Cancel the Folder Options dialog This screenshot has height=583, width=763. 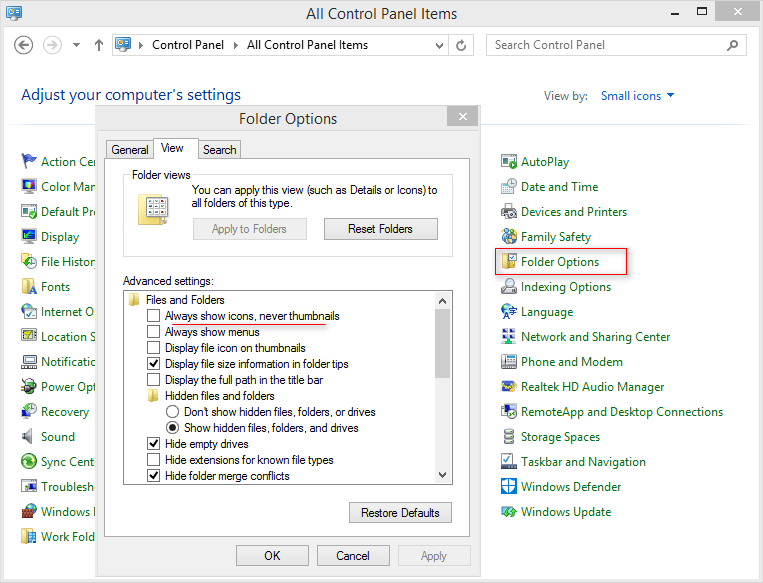click(353, 555)
